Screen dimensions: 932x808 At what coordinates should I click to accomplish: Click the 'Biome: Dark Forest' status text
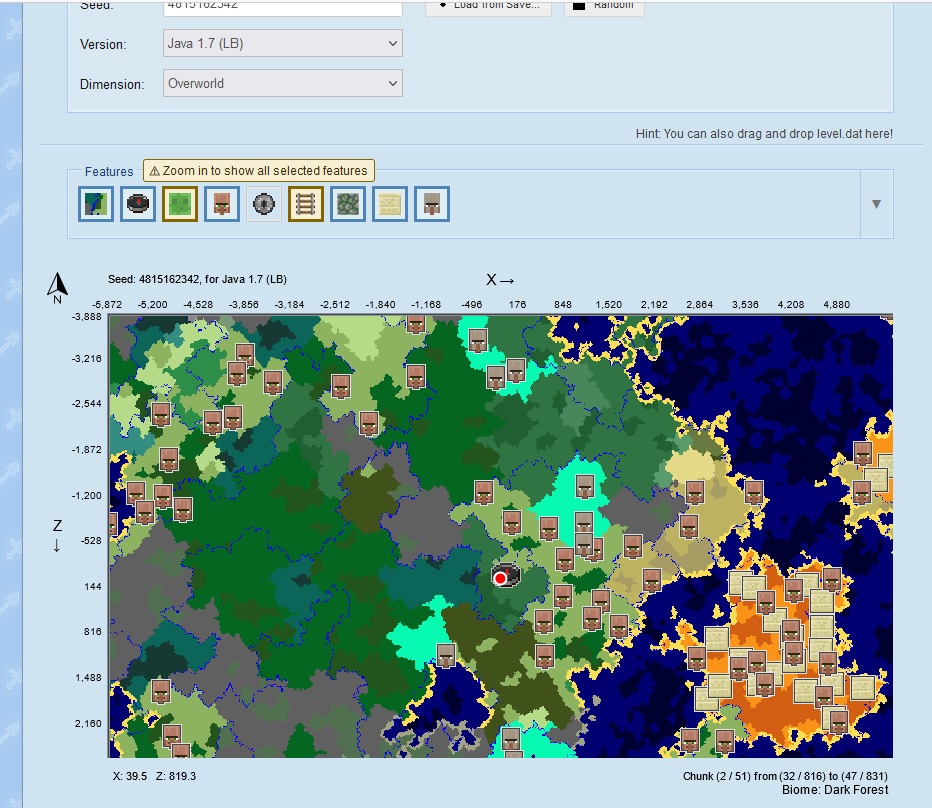click(835, 790)
